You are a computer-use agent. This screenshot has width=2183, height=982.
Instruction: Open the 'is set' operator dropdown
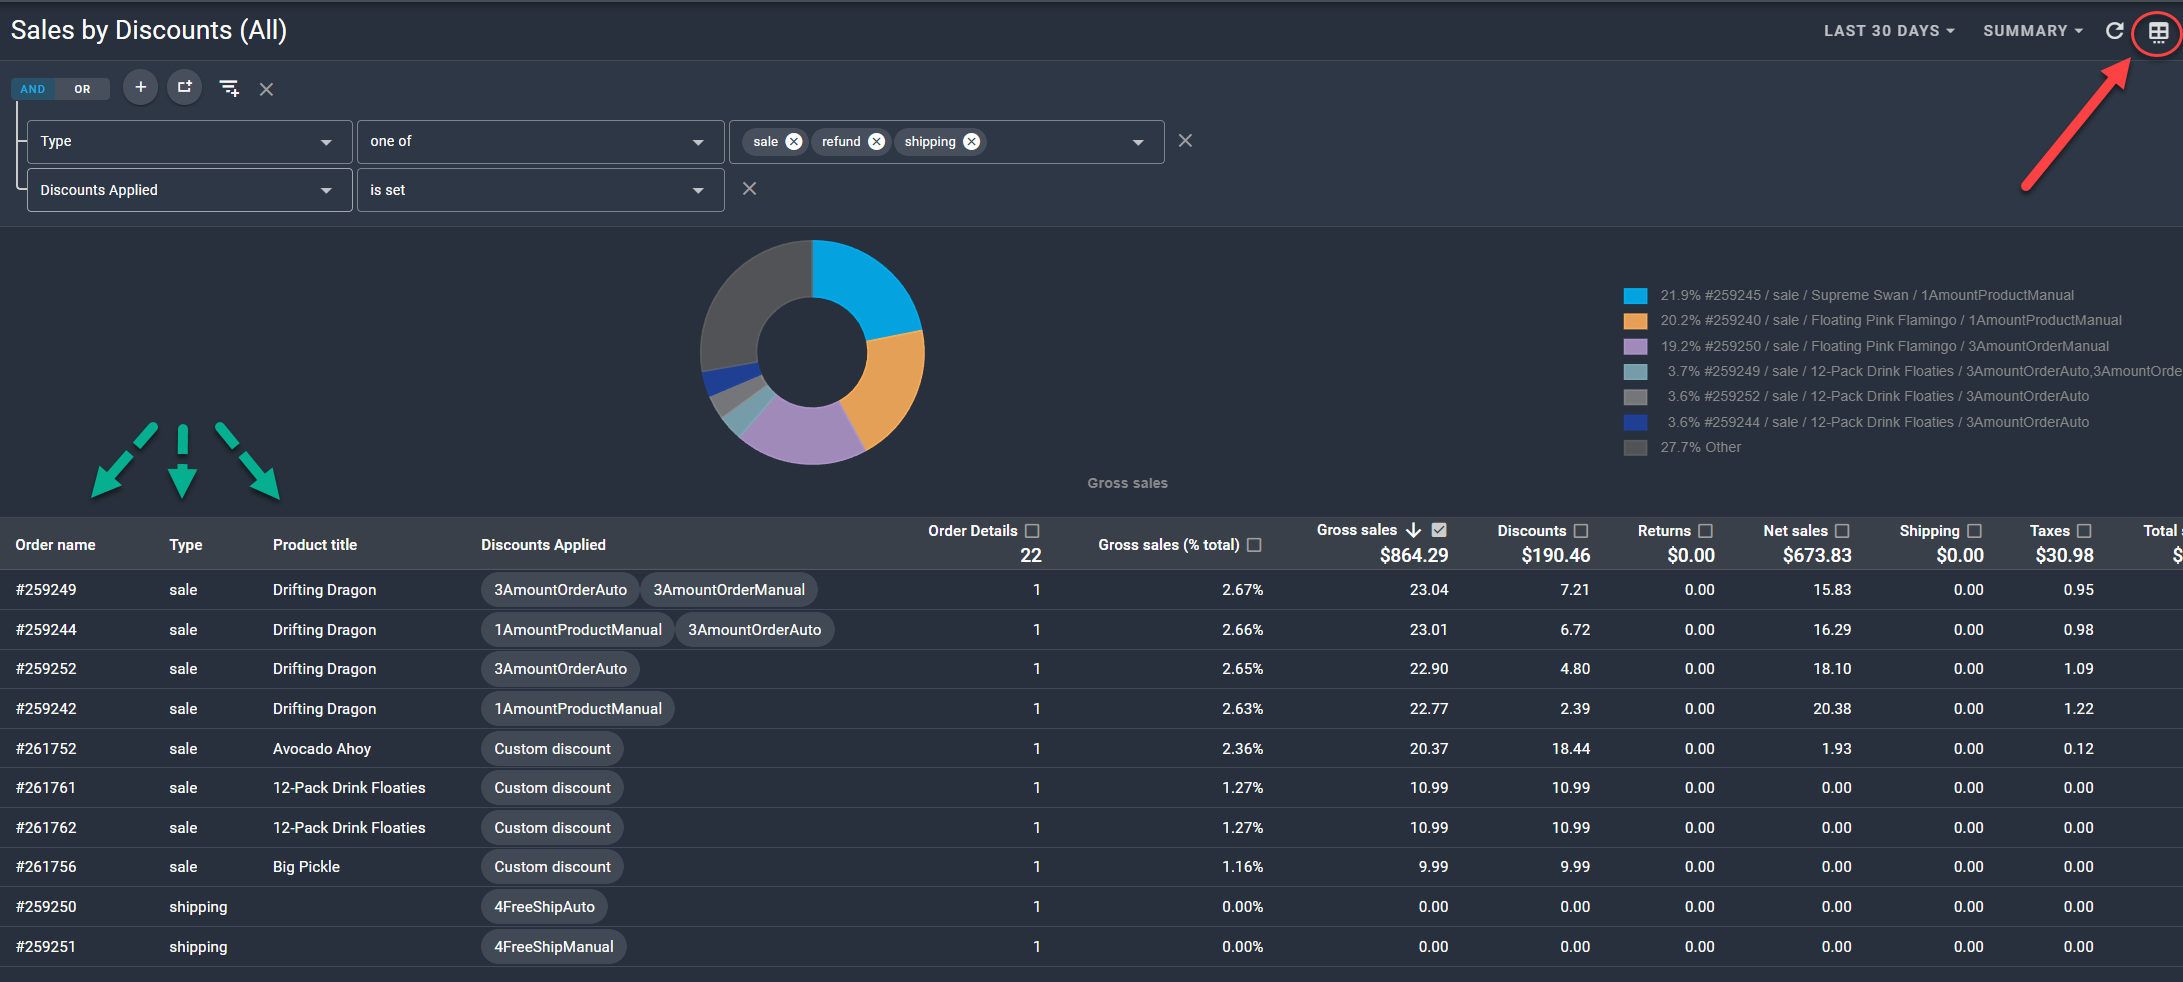[x=539, y=190]
